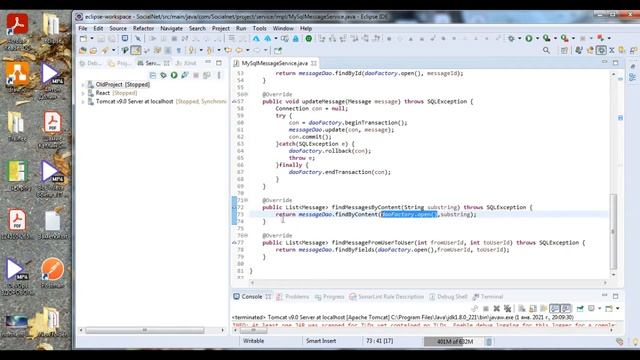Expand the OldProject server entry
This screenshot has width=640, height=360.
83,85
